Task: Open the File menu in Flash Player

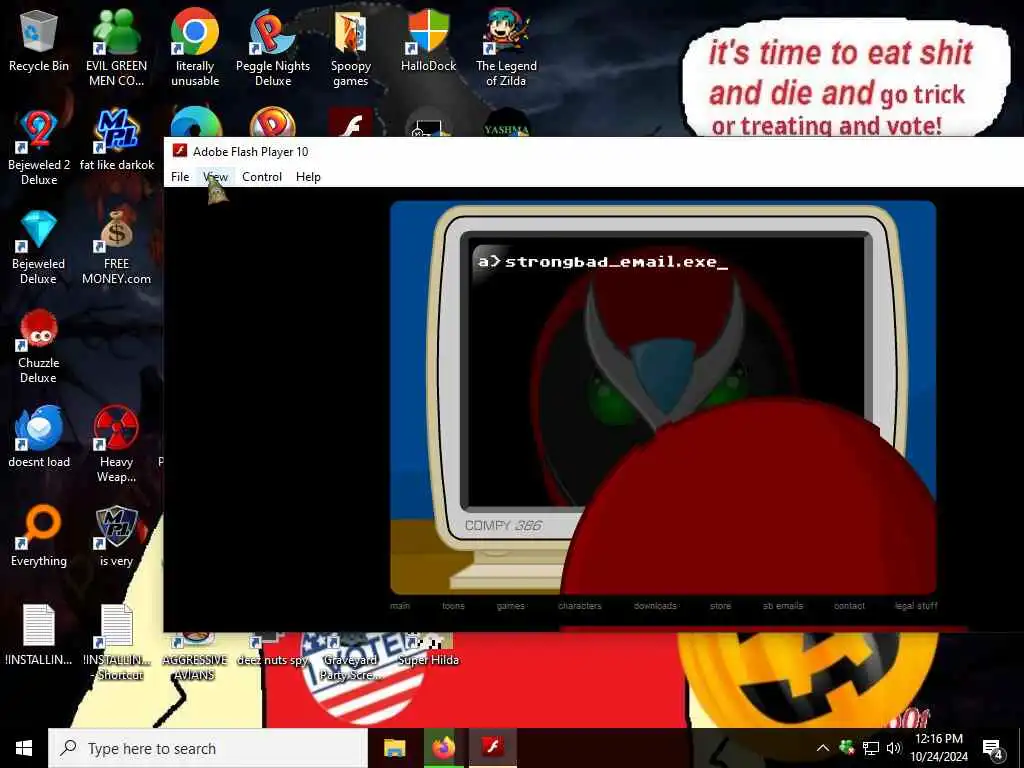Action: tap(180, 177)
